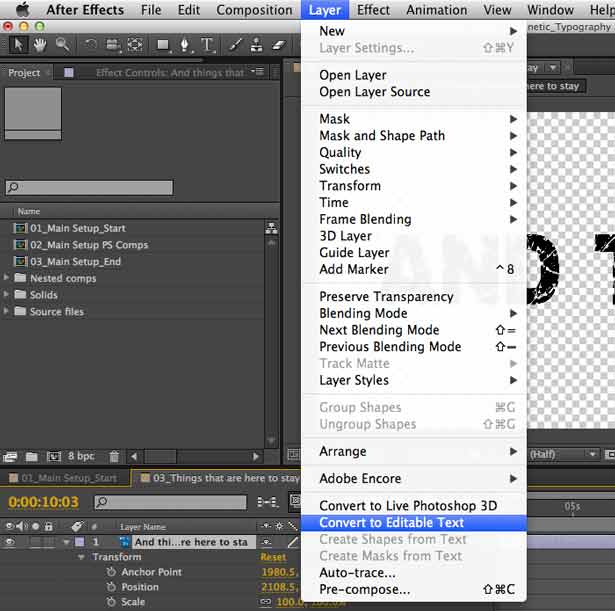Open the Effect menu
Screen dimensions: 615x611
click(x=373, y=10)
